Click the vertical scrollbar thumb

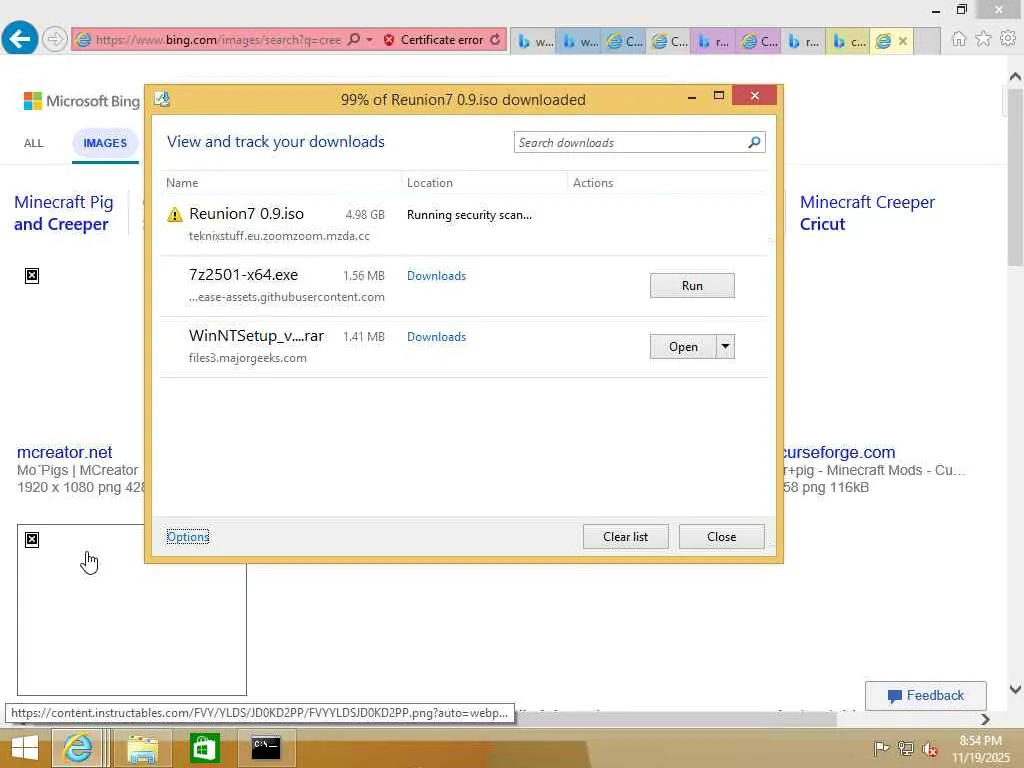[x=1015, y=176]
